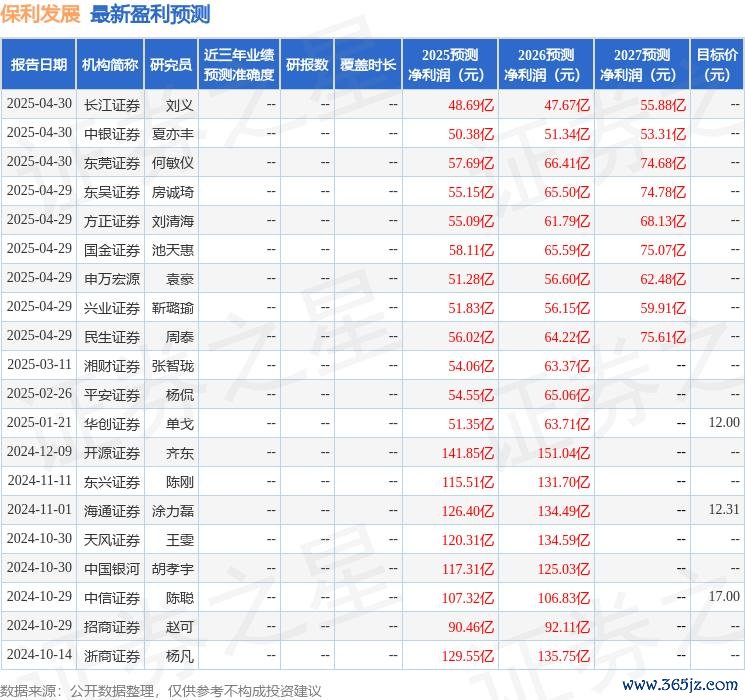Viewport: 745px width, 700px height.
Task: Click analyst name 房诚琦
Action: 173,192
